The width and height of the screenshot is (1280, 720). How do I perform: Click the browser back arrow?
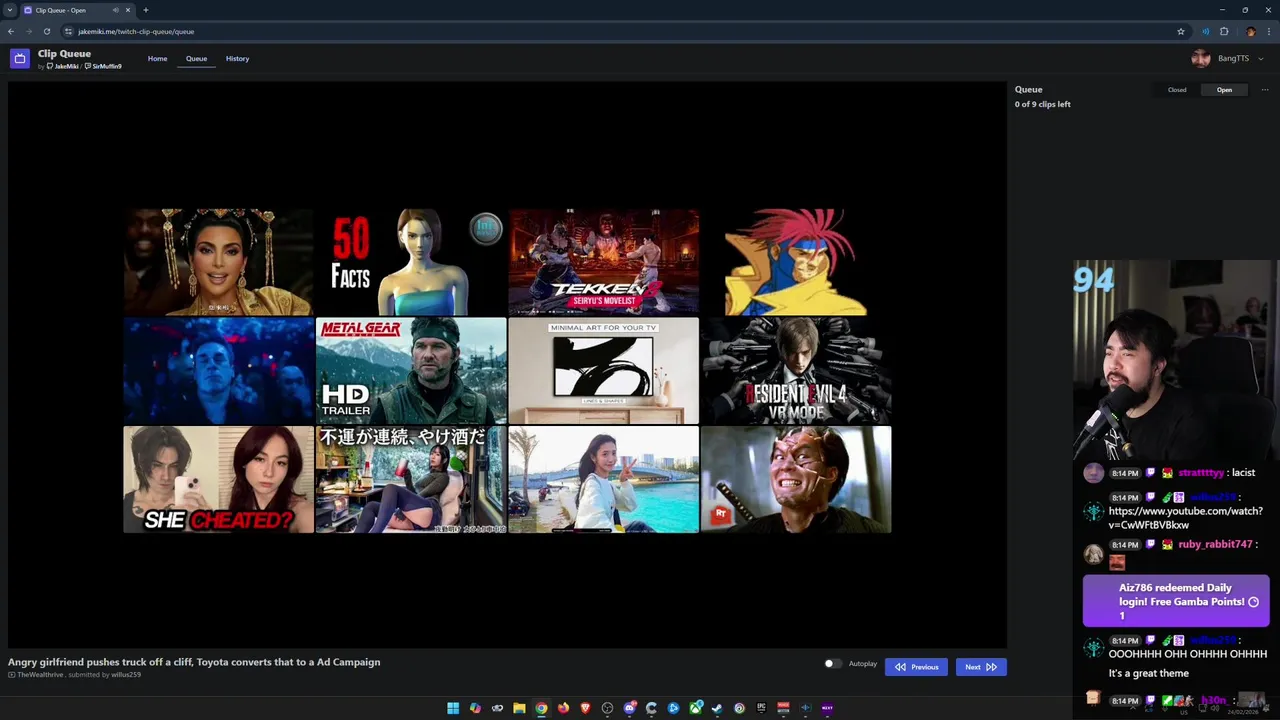click(11, 31)
